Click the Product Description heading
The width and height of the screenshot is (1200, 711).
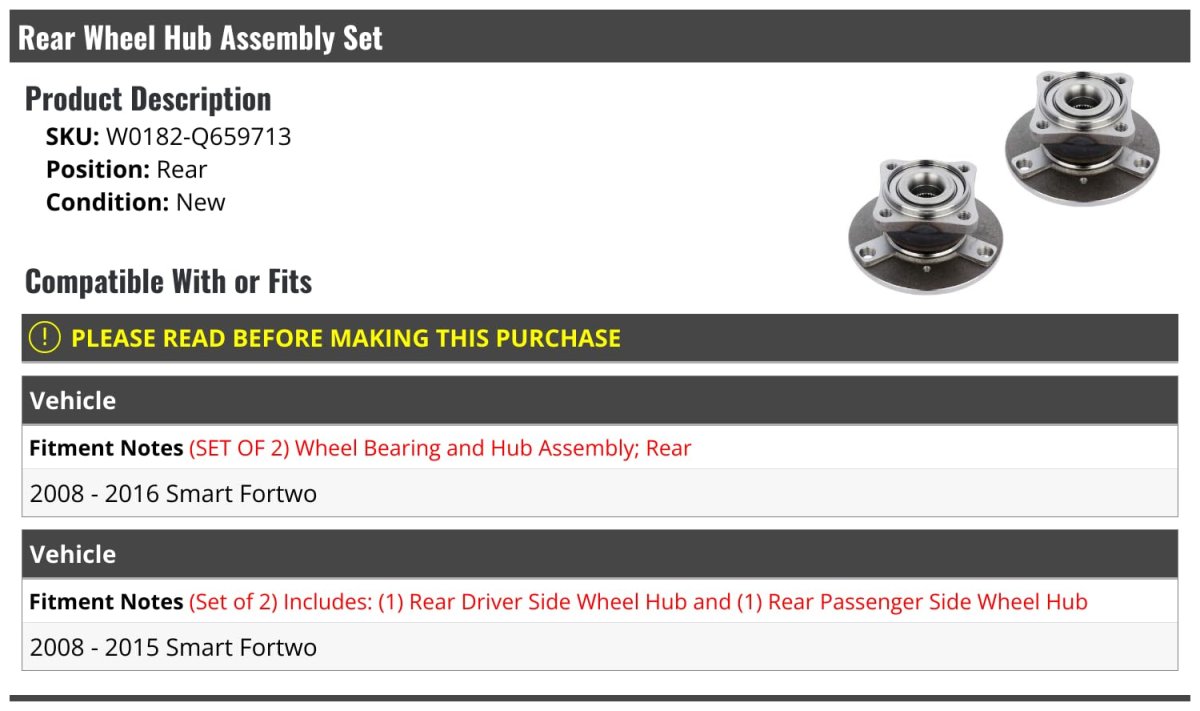tap(148, 99)
